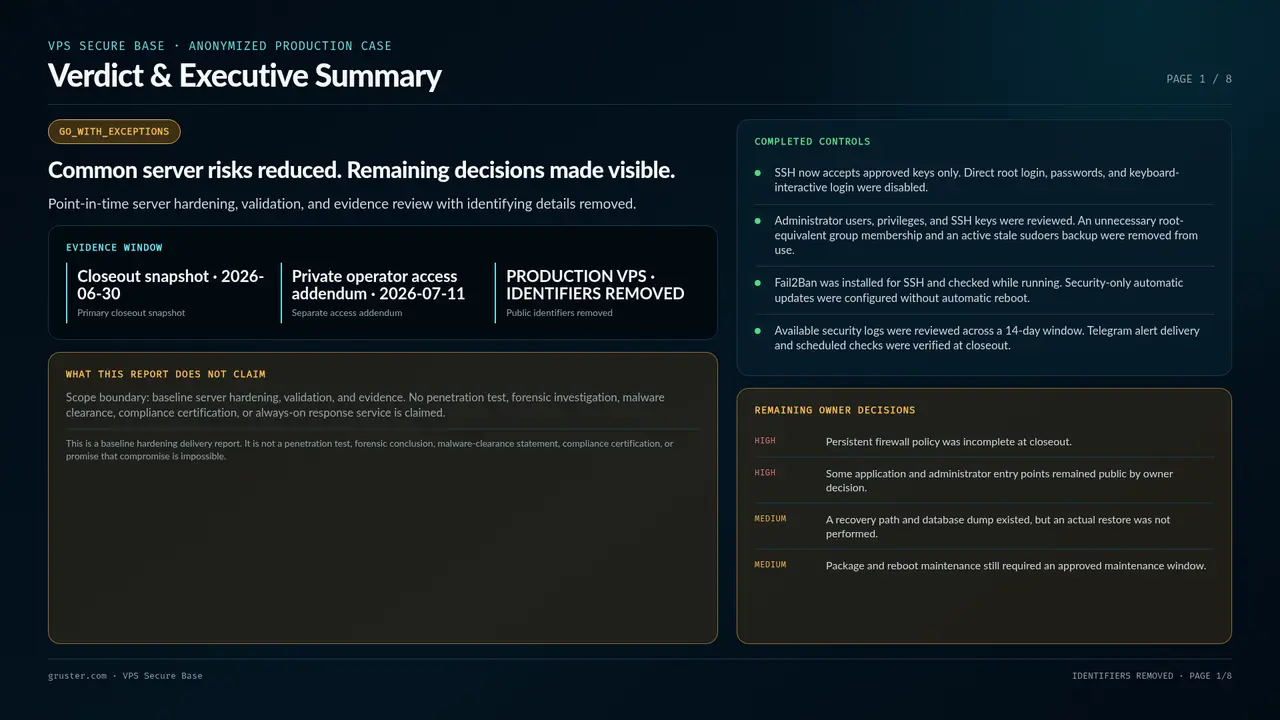Click the green bullet beside the security logs item
This screenshot has height=720, width=1280.
(x=758, y=331)
